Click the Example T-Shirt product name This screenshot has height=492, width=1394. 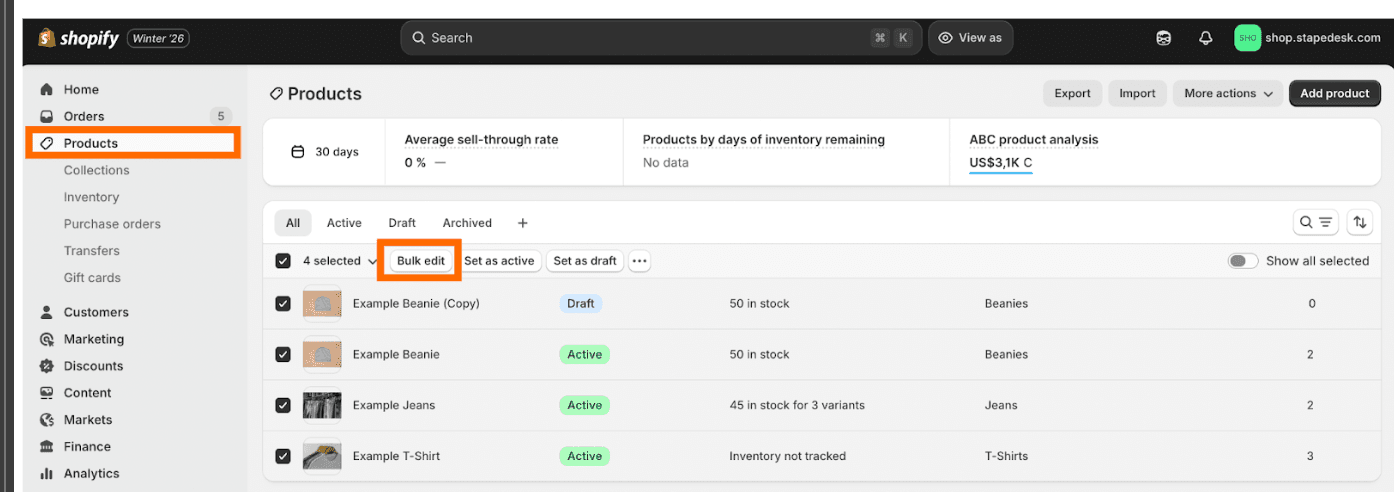click(396, 456)
